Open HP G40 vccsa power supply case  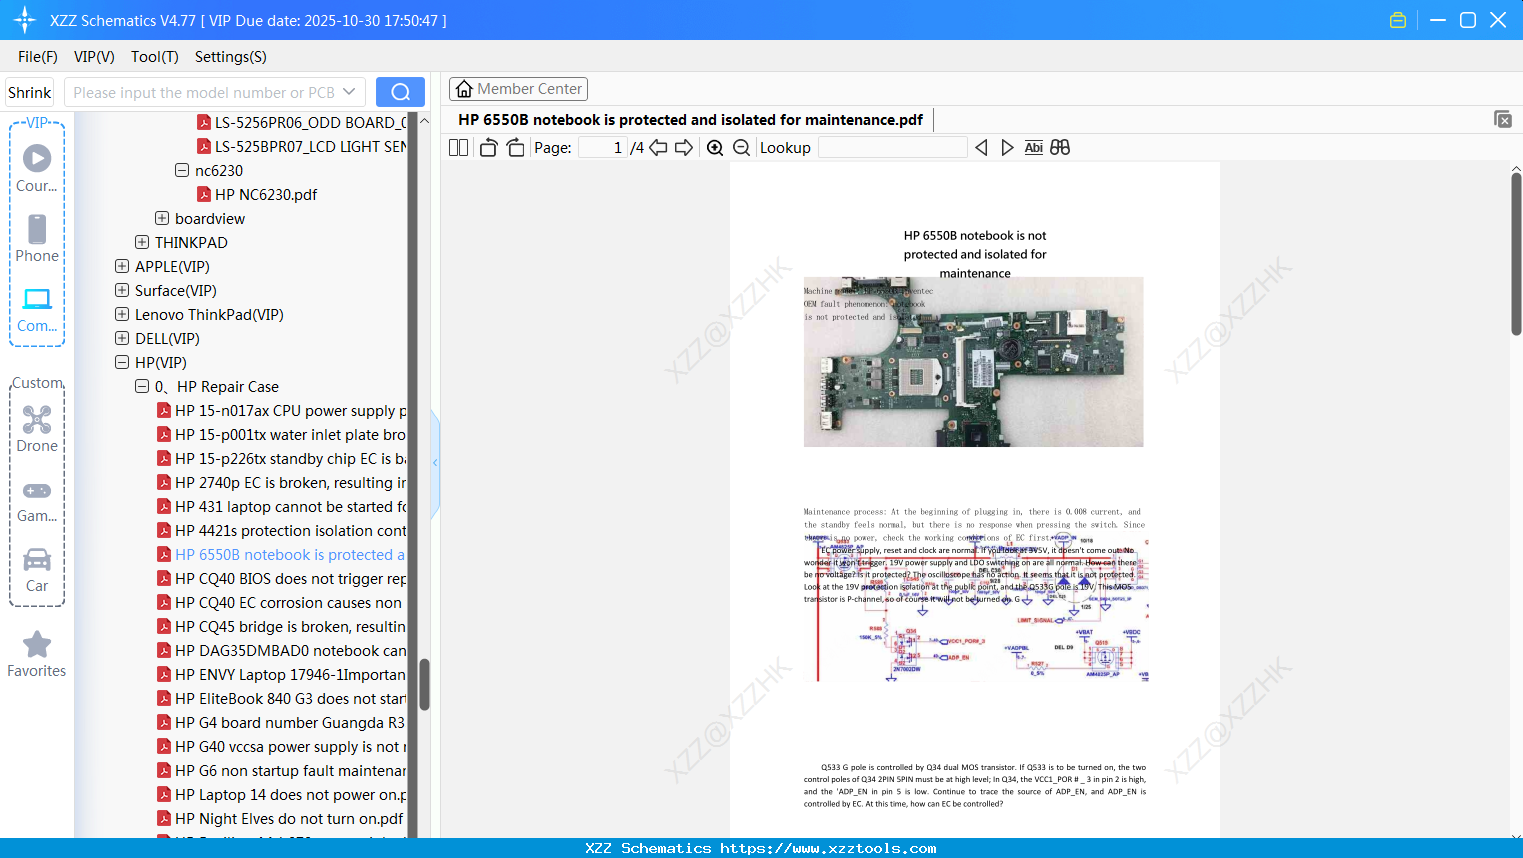(x=282, y=747)
